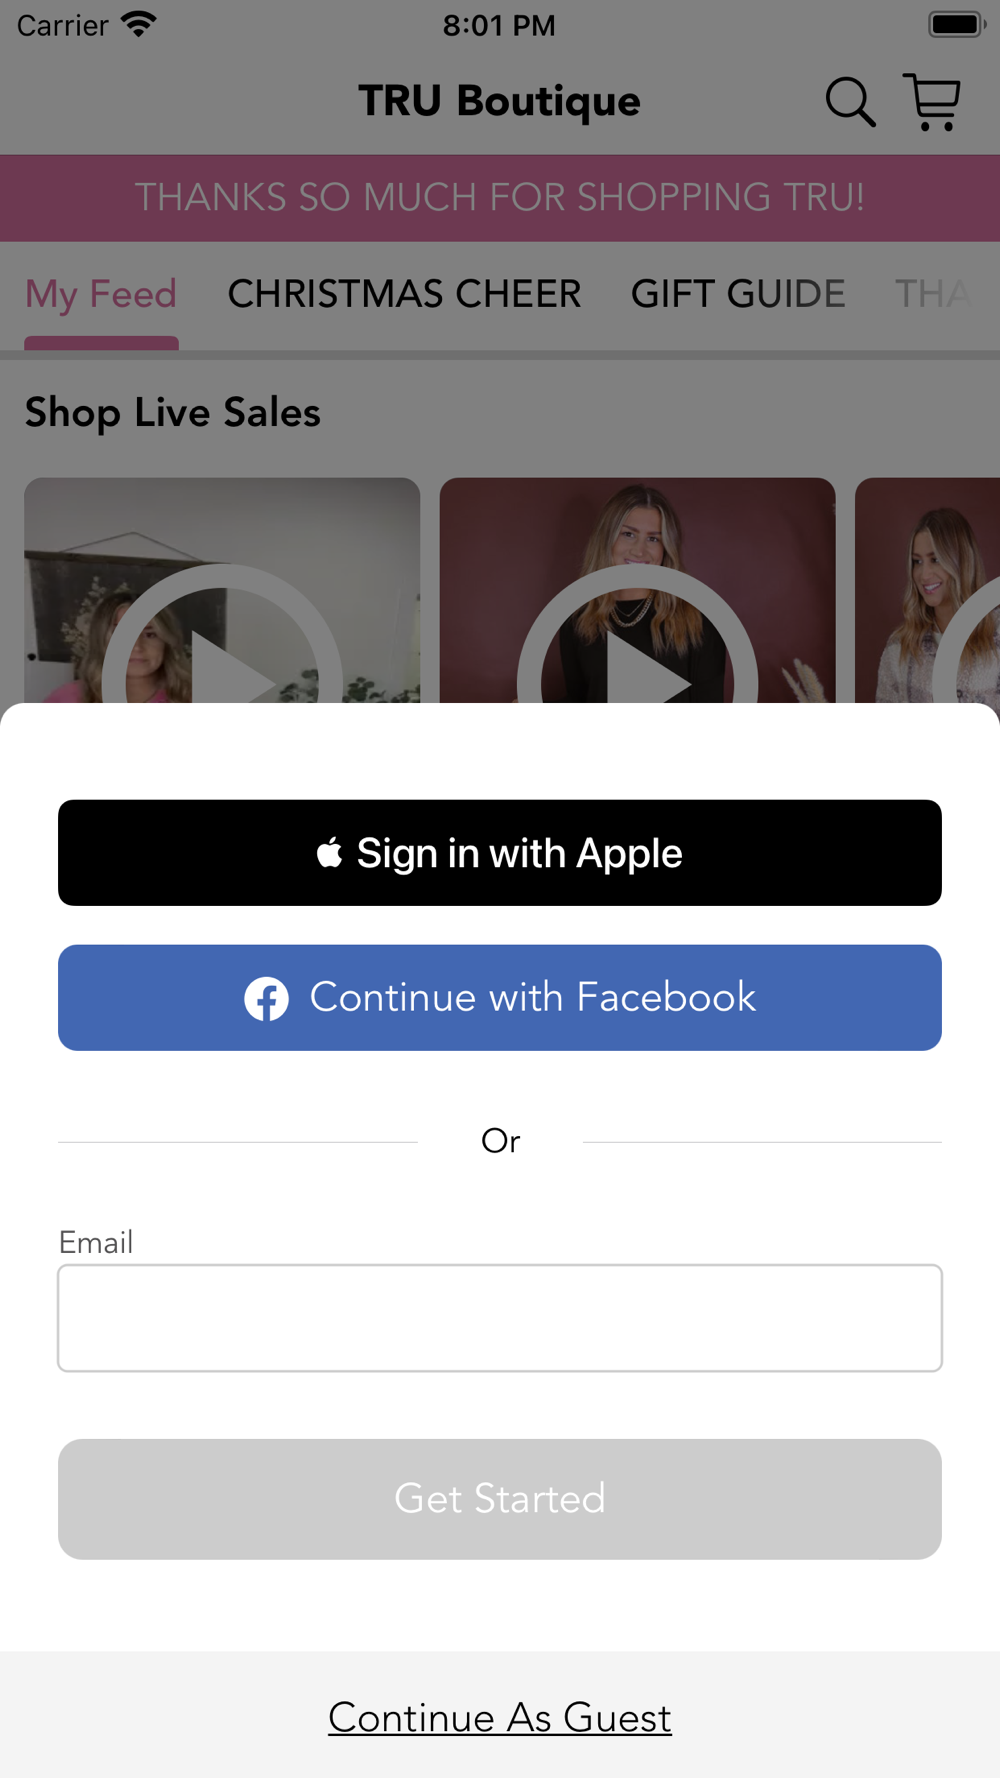The height and width of the screenshot is (1778, 1000).
Task: Continue As Guest link
Action: tap(500, 1718)
